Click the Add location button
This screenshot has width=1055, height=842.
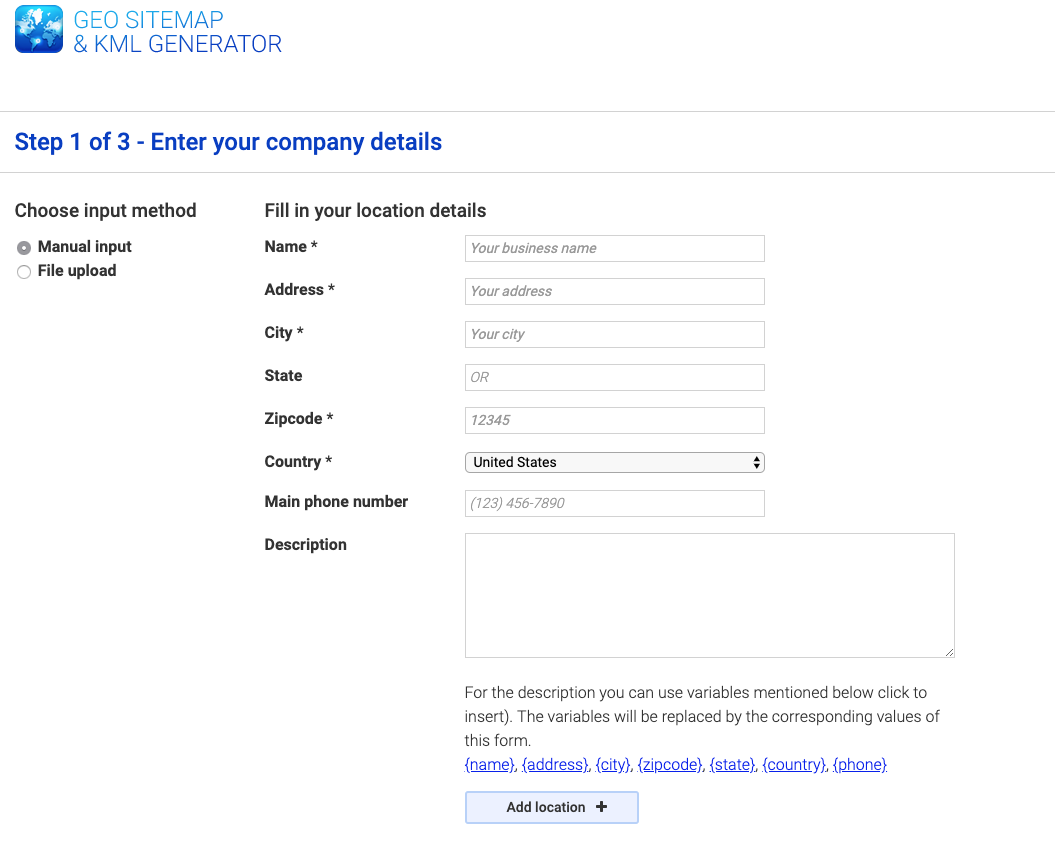click(x=552, y=807)
